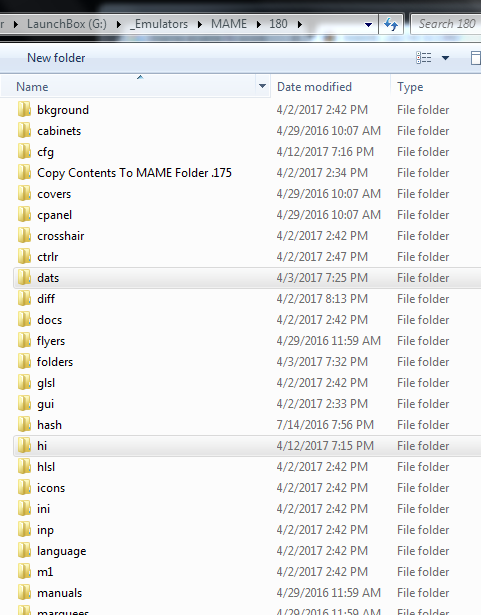Open the Name column filter dropdown

click(x=262, y=86)
